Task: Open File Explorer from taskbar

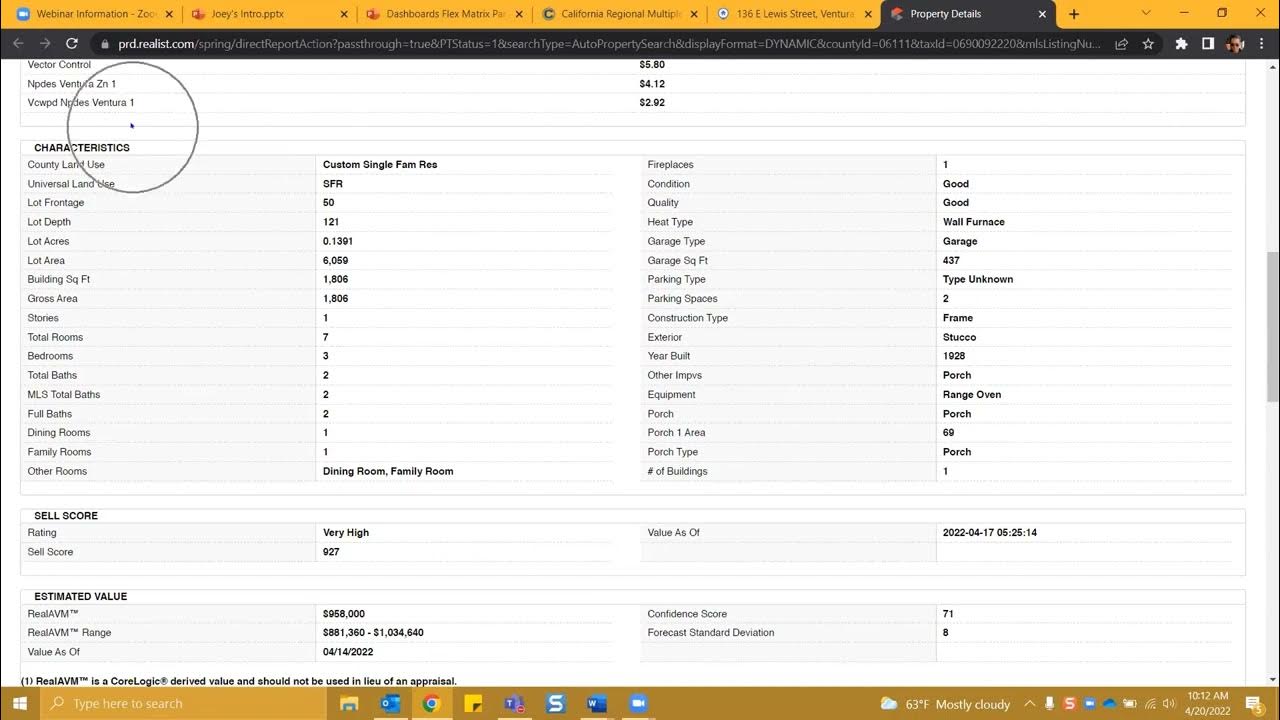Action: coord(349,703)
